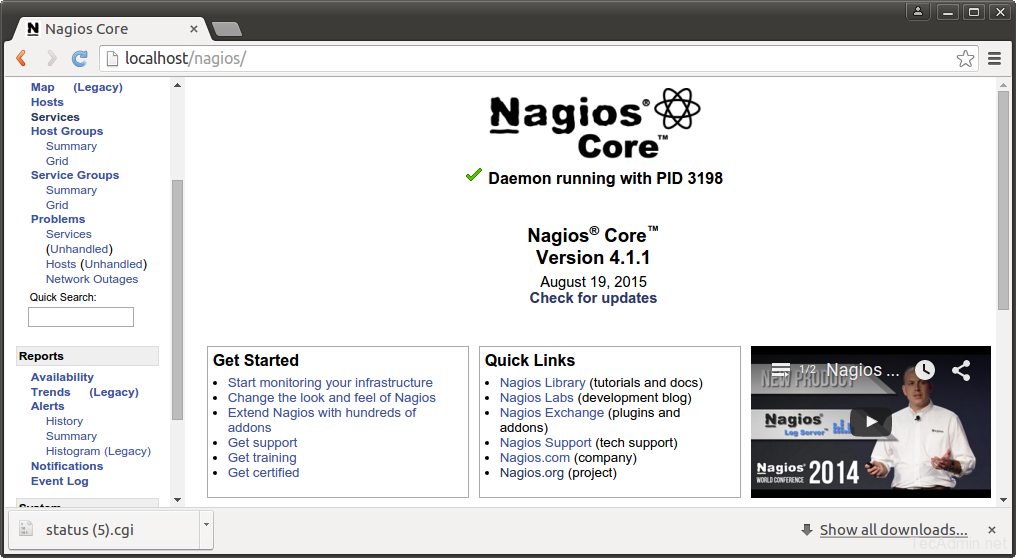Open Service Groups page
1016x558 pixels.
(75, 175)
